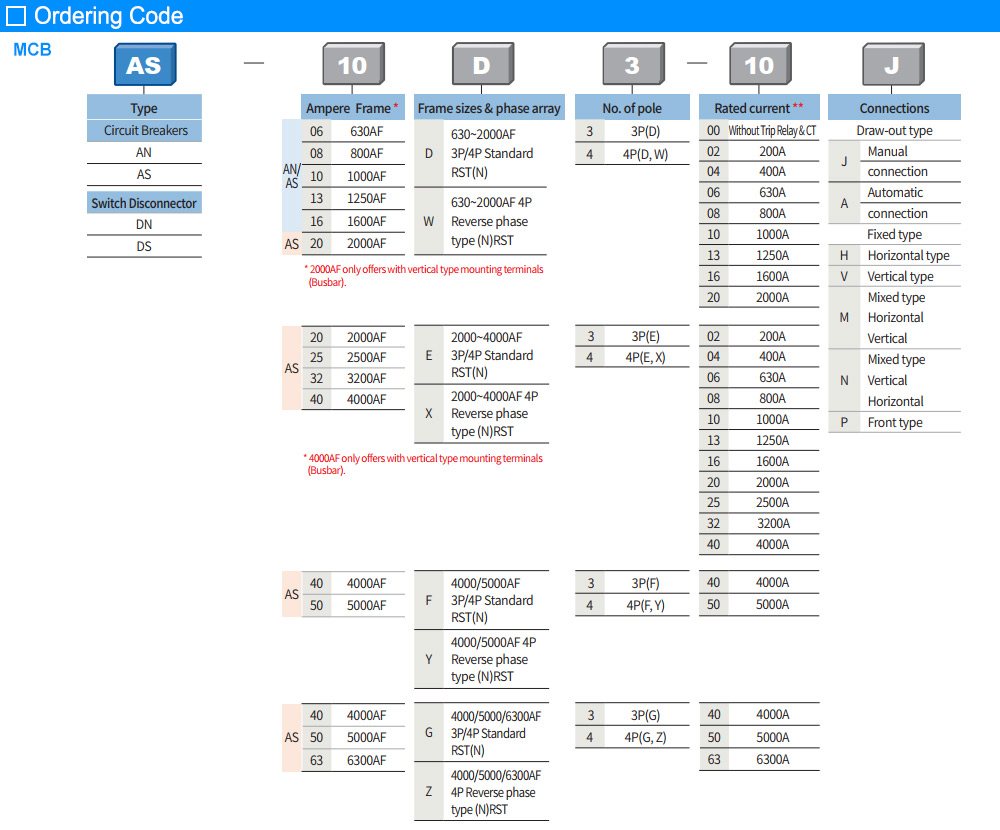Click the gray 3 block above No. of pole
The height and width of the screenshot is (830, 1000).
632,66
